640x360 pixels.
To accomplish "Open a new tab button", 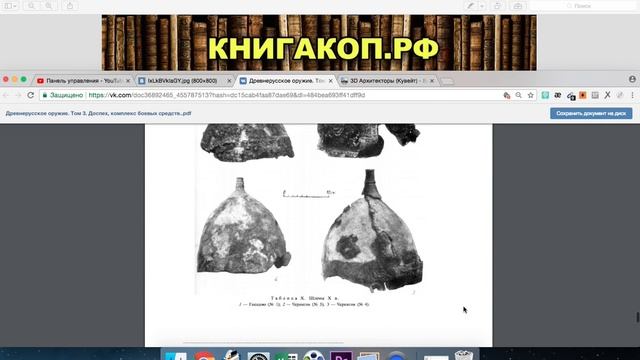I will pyautogui.click(x=447, y=81).
